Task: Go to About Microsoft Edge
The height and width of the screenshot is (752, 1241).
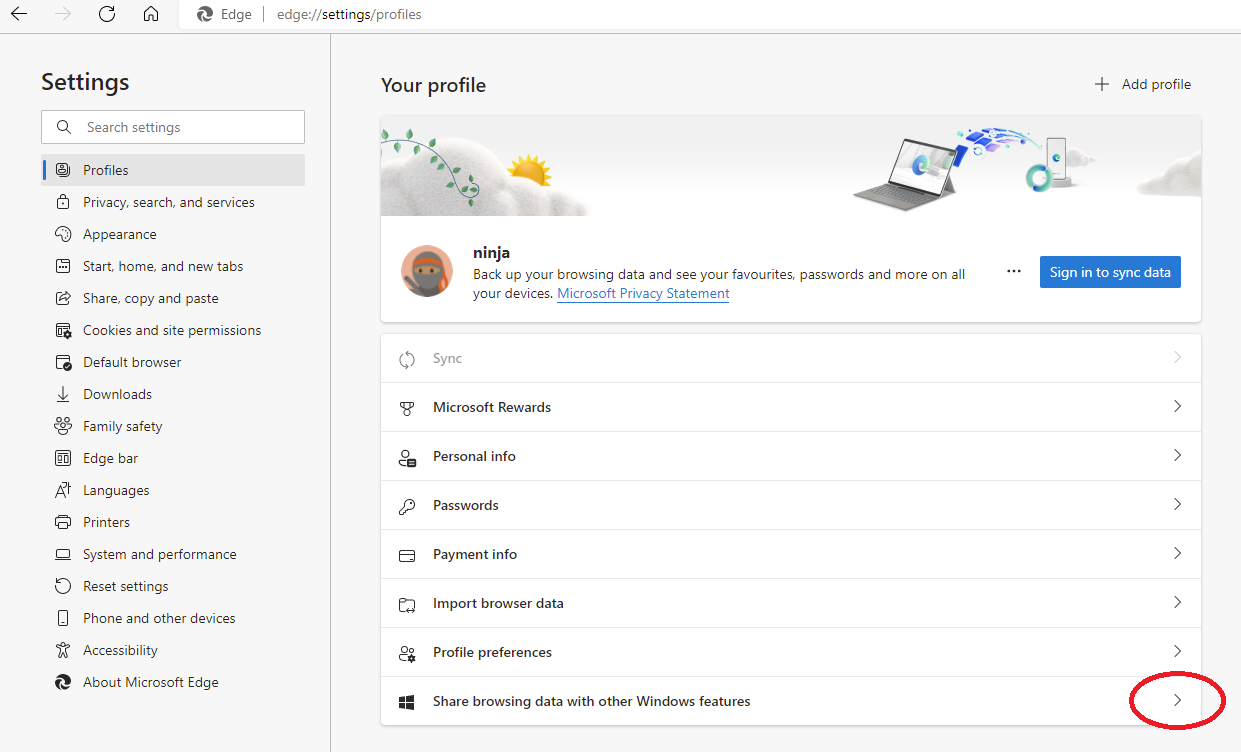Action: pos(150,682)
